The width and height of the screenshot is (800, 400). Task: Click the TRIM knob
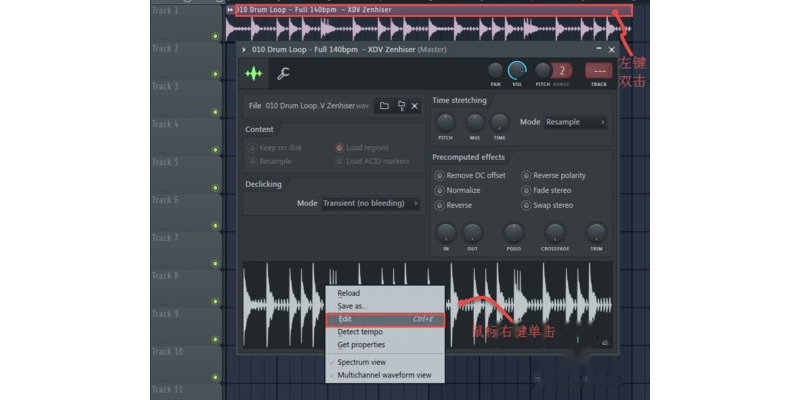596,233
